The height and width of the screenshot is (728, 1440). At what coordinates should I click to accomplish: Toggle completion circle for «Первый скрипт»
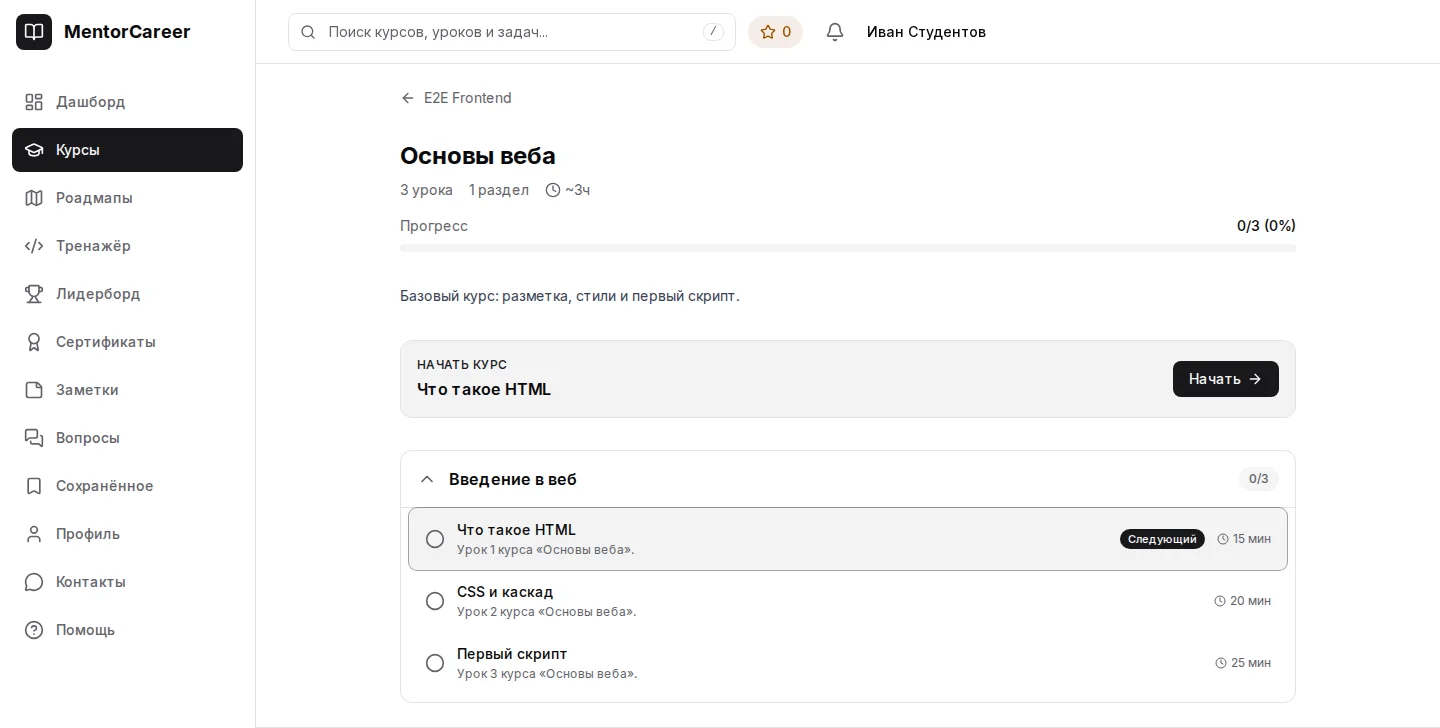click(435, 663)
